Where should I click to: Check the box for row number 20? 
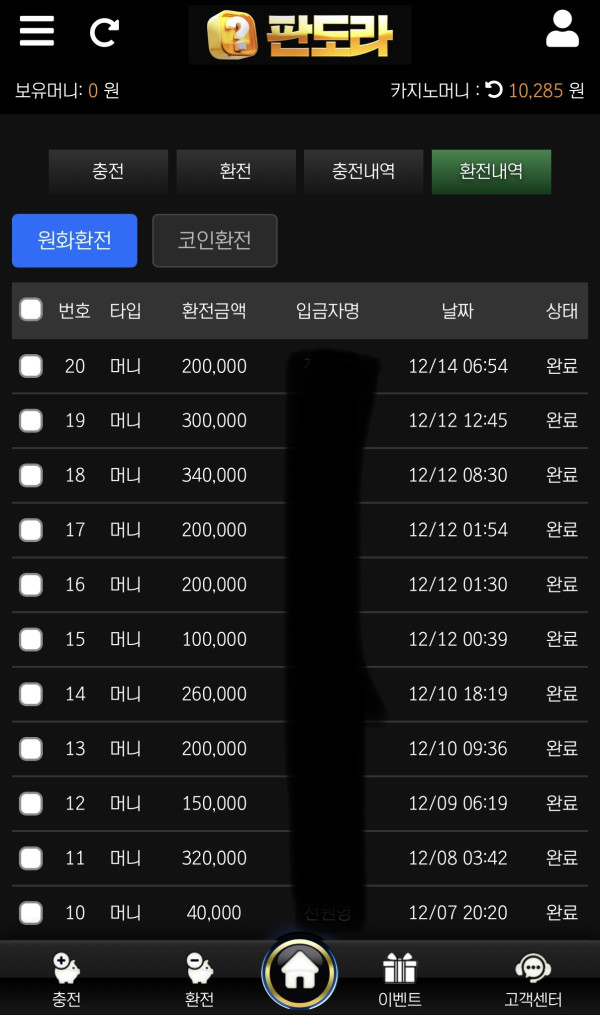pos(31,366)
